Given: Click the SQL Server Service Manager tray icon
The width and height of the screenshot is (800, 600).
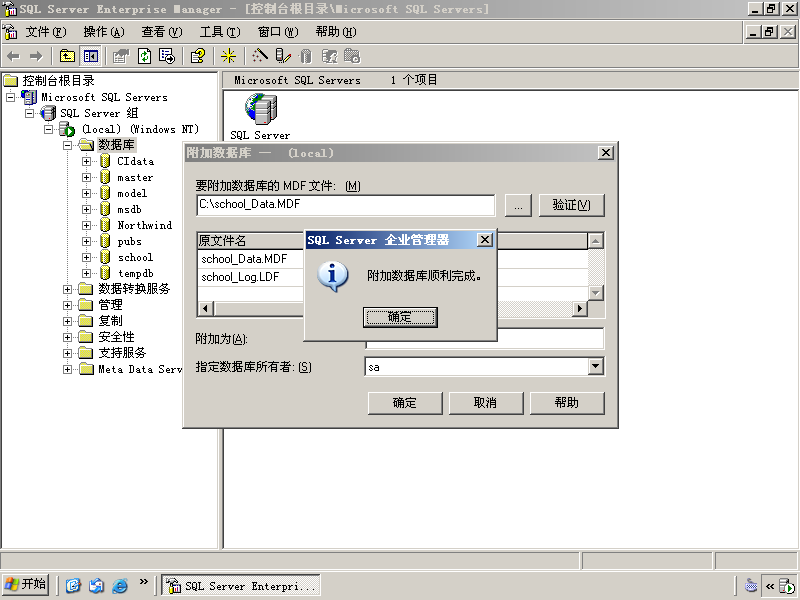Looking at the screenshot, I should pos(787,586).
